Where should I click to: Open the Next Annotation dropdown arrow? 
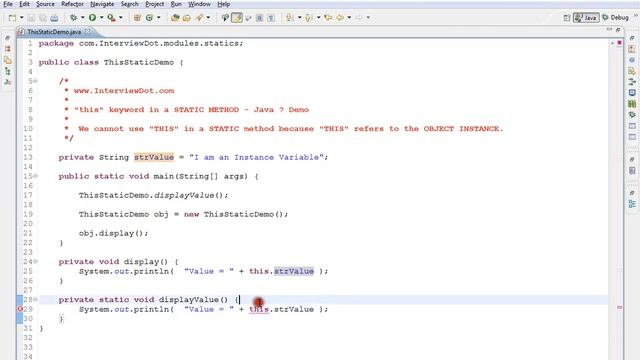tap(300, 18)
